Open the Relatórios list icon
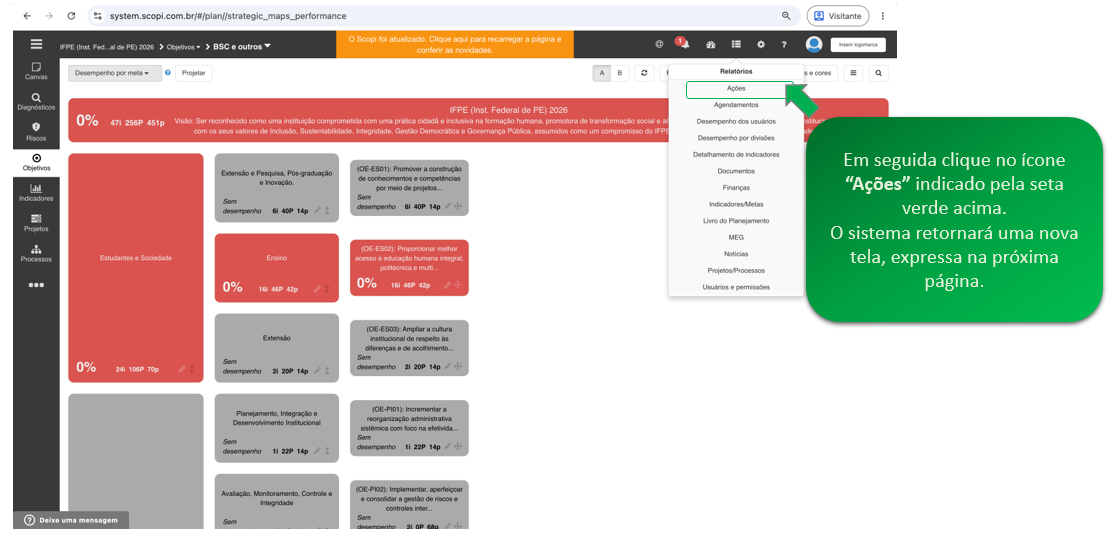This screenshot has height=553, width=1116. click(736, 44)
